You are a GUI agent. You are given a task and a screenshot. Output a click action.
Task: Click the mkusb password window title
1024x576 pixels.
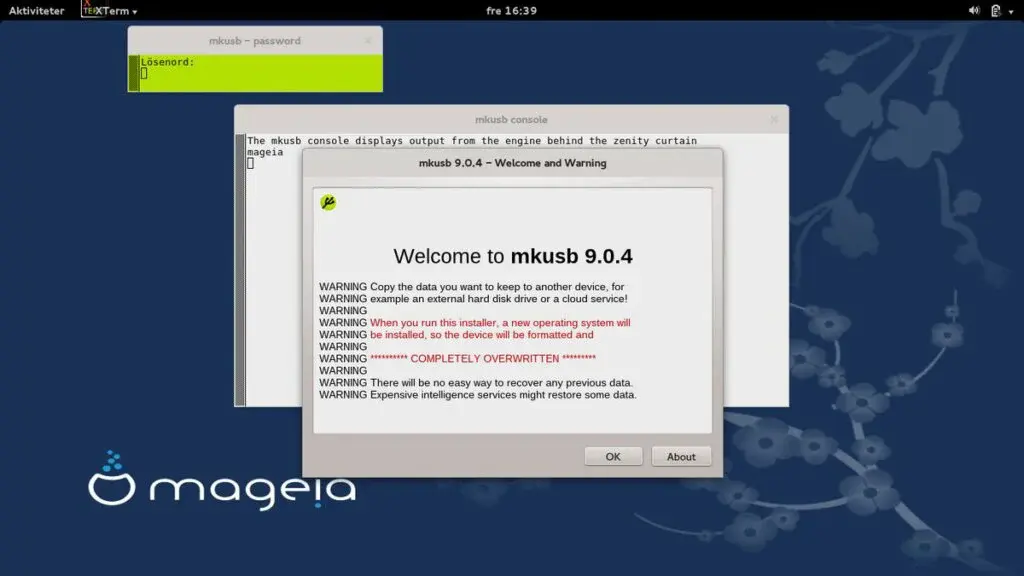(x=255, y=40)
